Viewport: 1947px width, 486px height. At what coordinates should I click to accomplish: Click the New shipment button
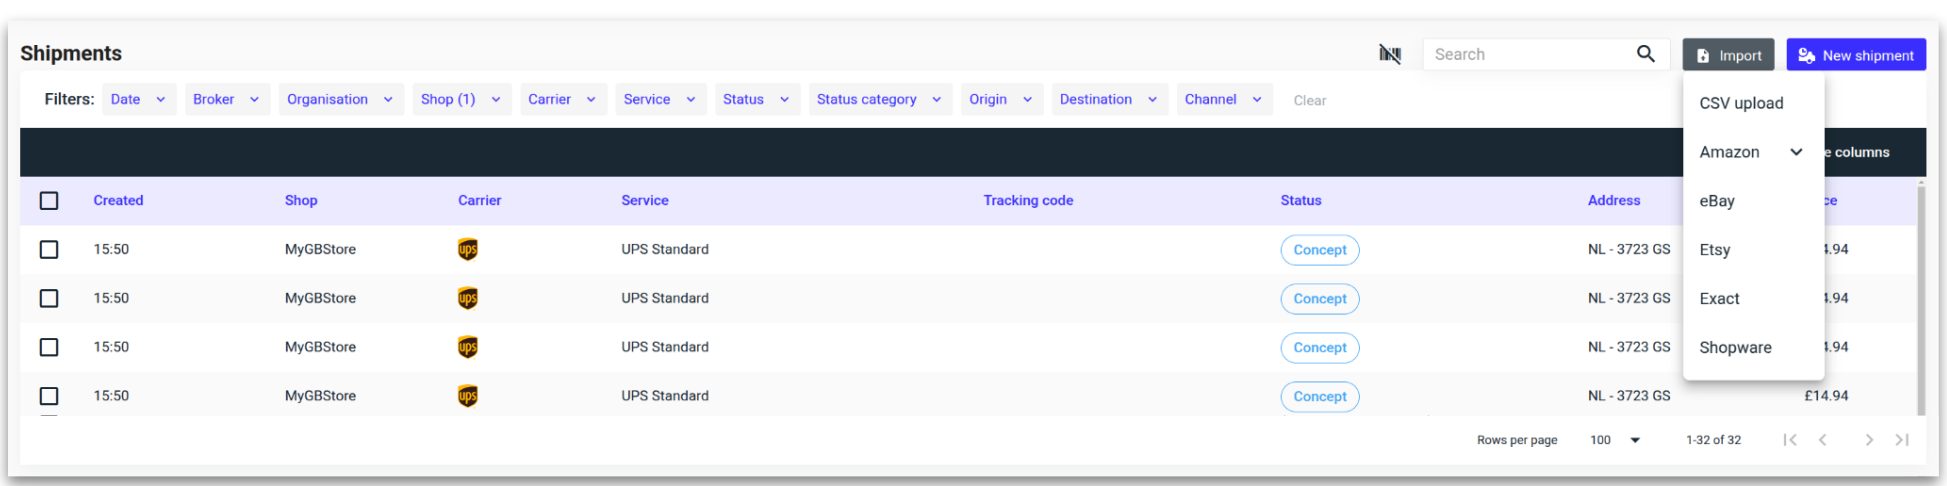(x=1855, y=55)
